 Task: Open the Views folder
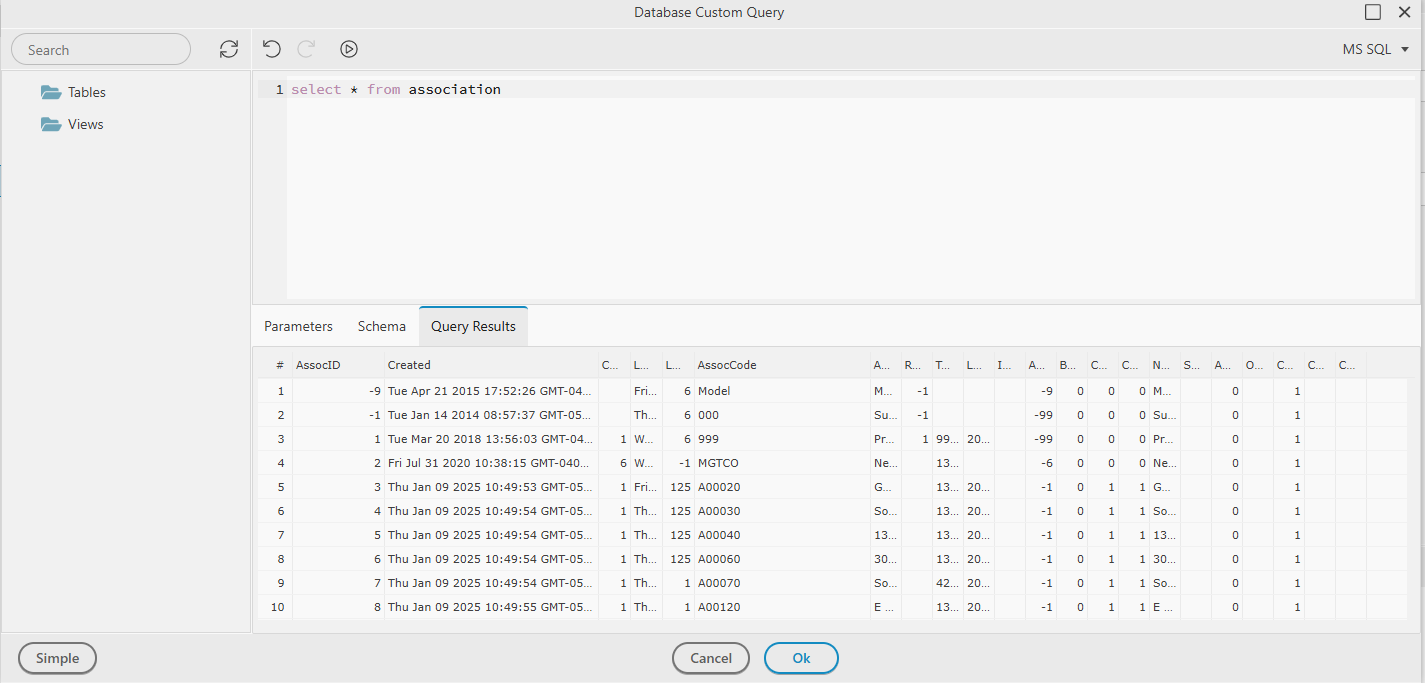pos(72,124)
